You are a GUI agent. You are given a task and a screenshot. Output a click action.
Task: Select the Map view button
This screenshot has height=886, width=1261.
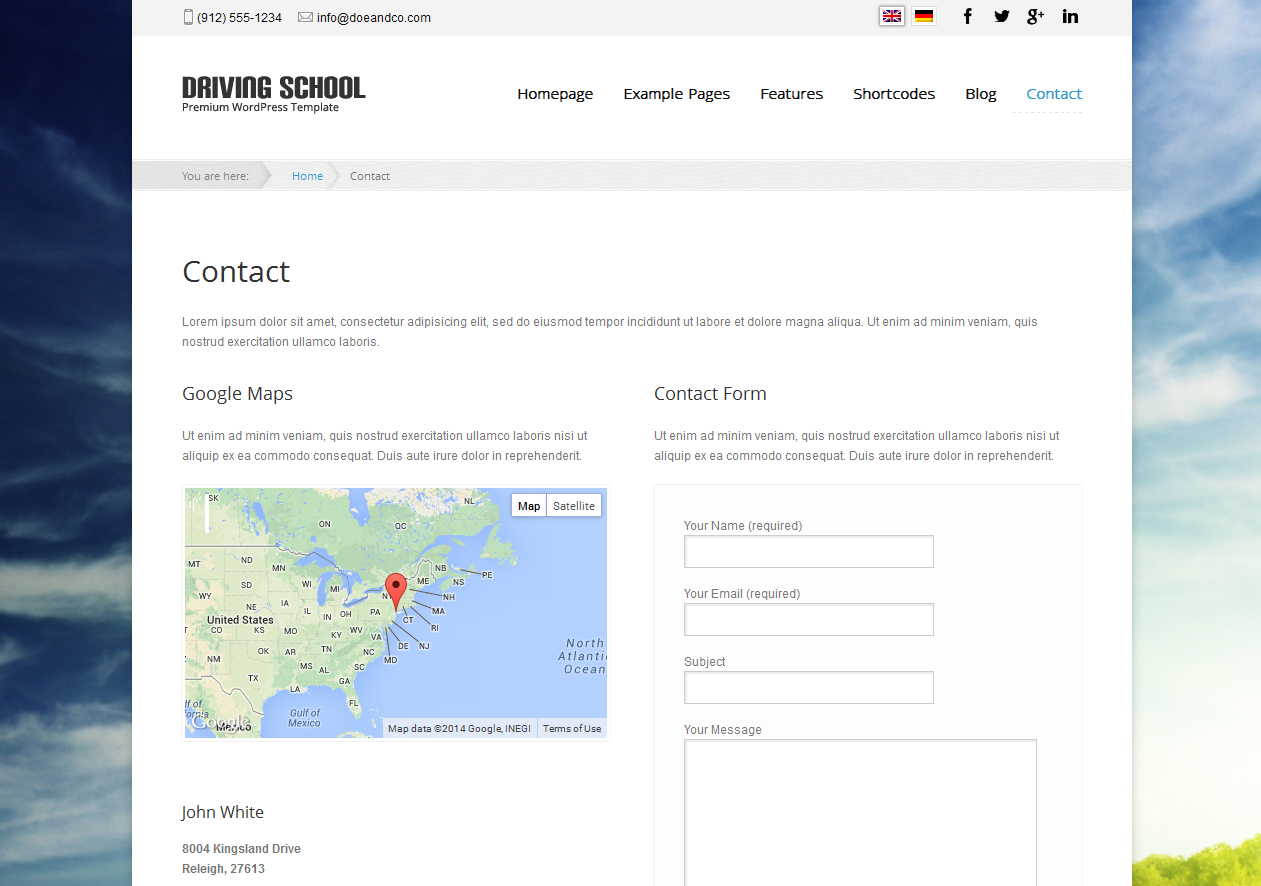point(528,505)
